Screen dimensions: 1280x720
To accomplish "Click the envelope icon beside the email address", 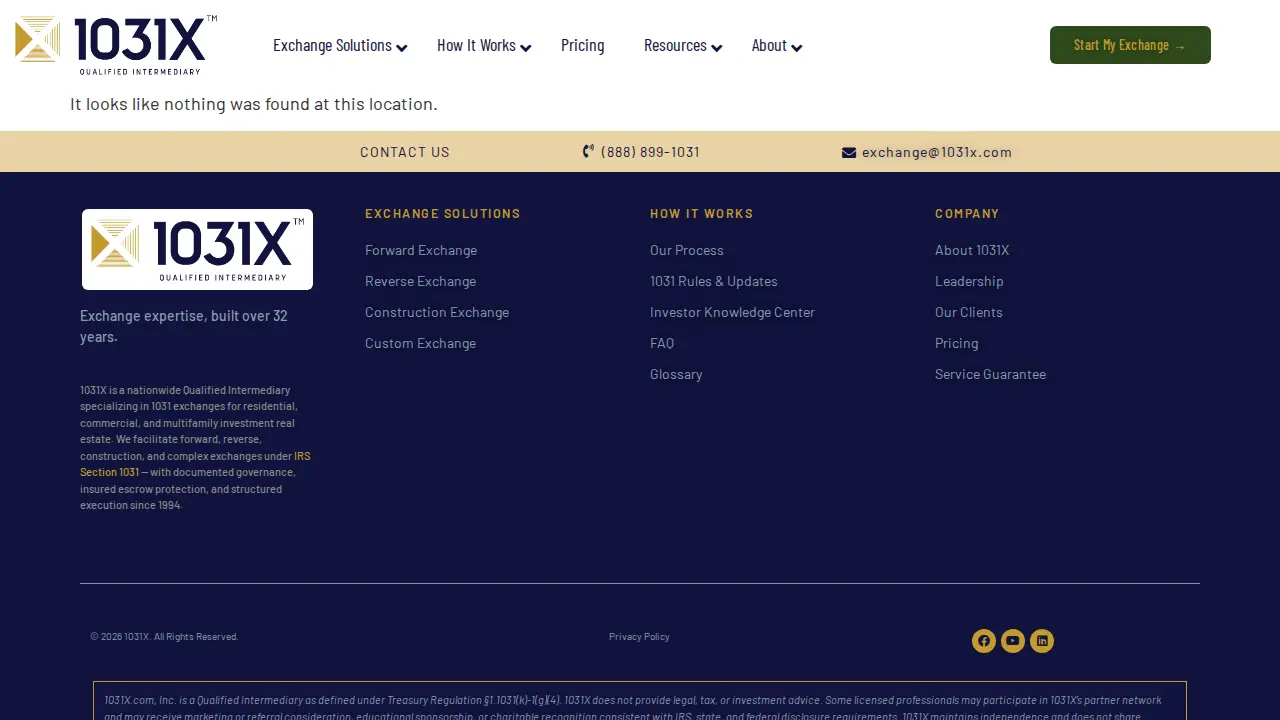I will pyautogui.click(x=849, y=152).
